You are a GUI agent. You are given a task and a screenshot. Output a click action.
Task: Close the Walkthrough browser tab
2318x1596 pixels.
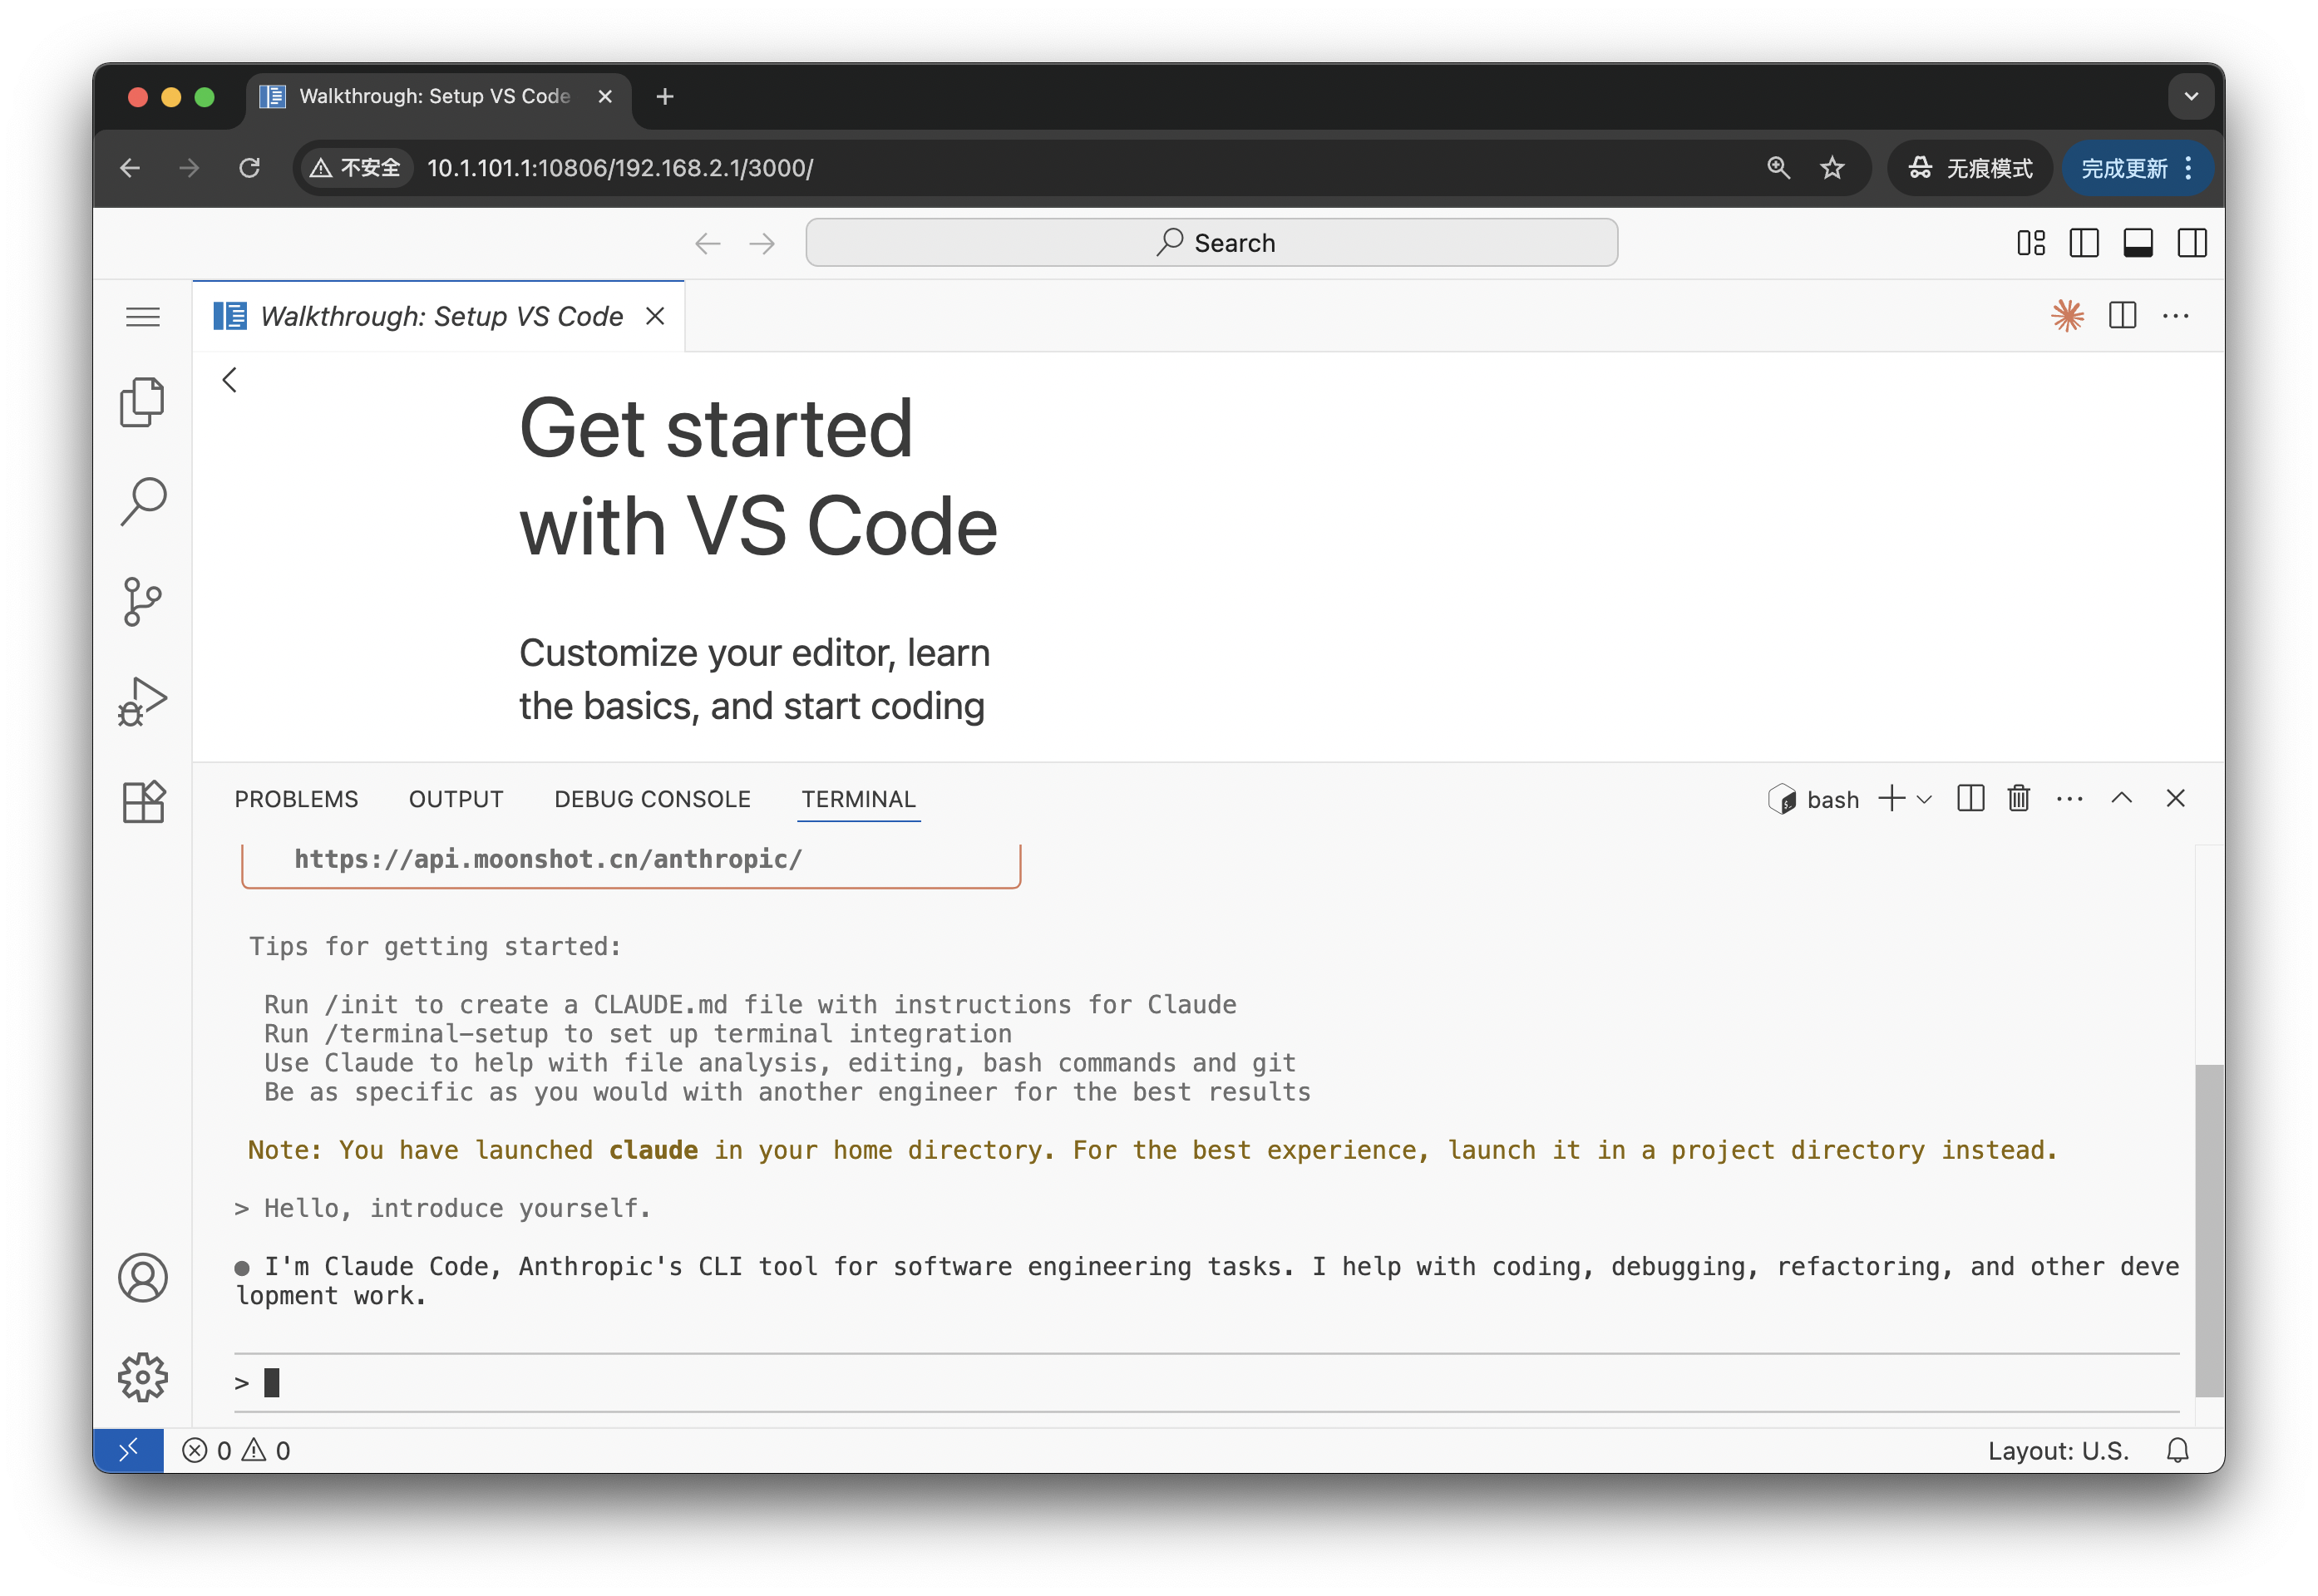pyautogui.click(x=605, y=96)
